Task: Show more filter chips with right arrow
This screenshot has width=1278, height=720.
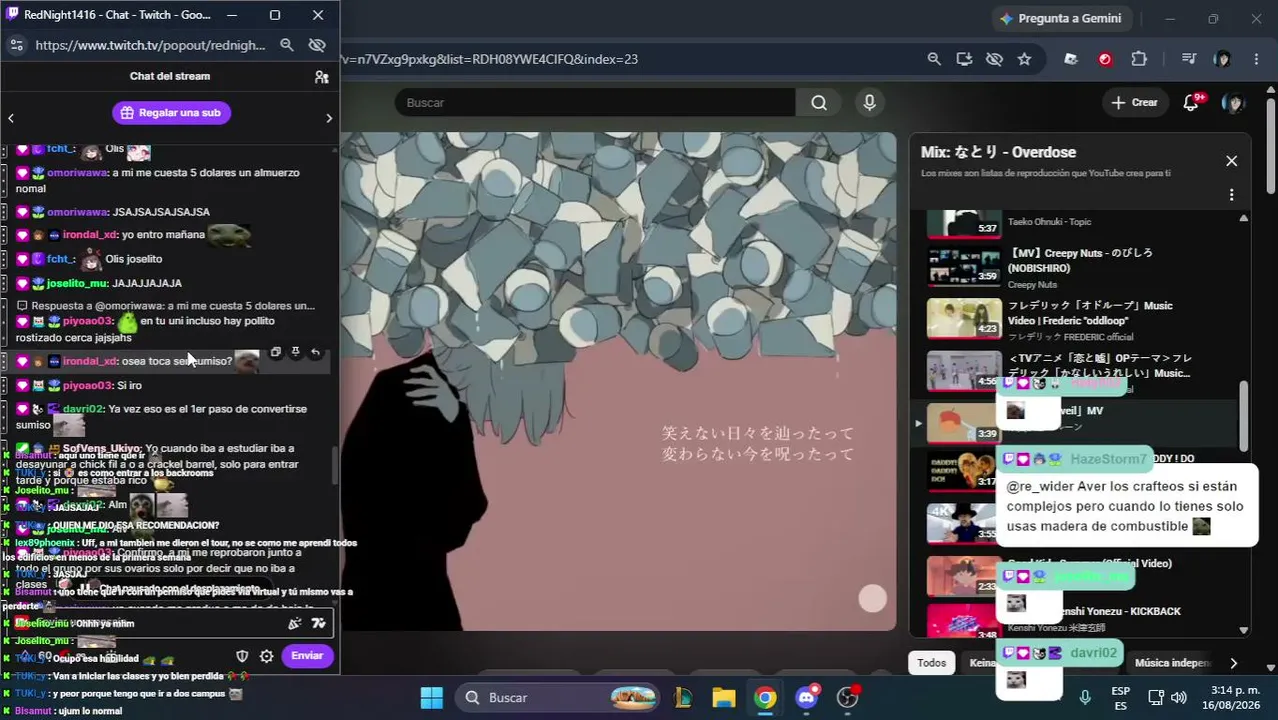Action: (x=1233, y=663)
